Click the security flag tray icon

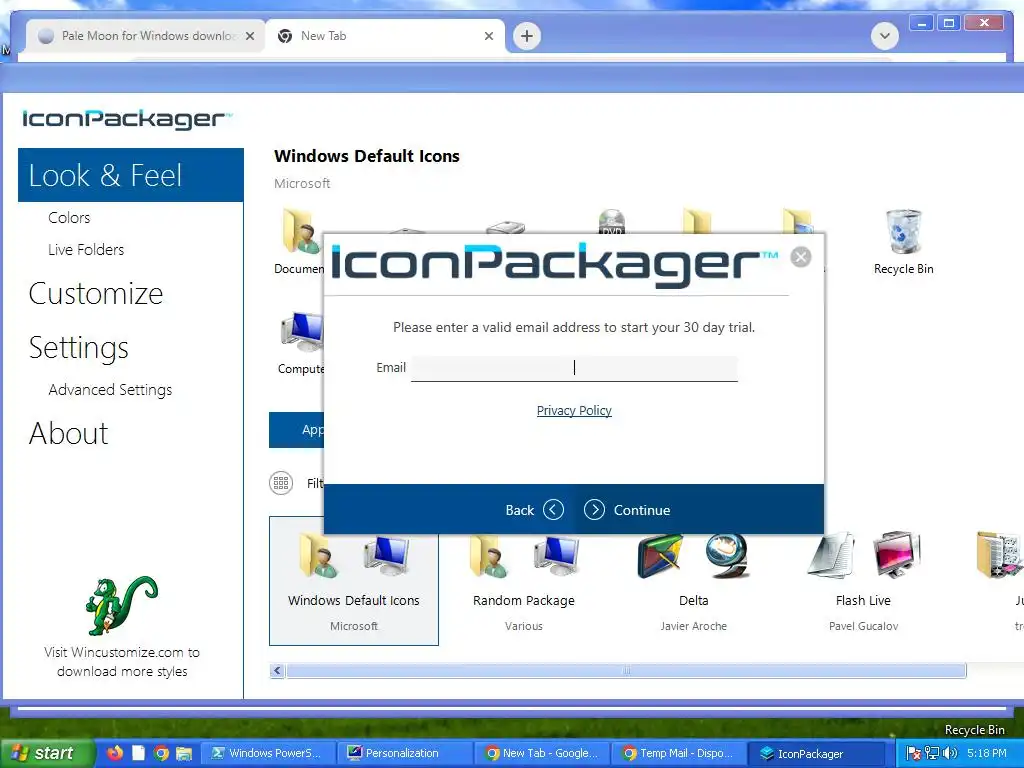pos(914,753)
